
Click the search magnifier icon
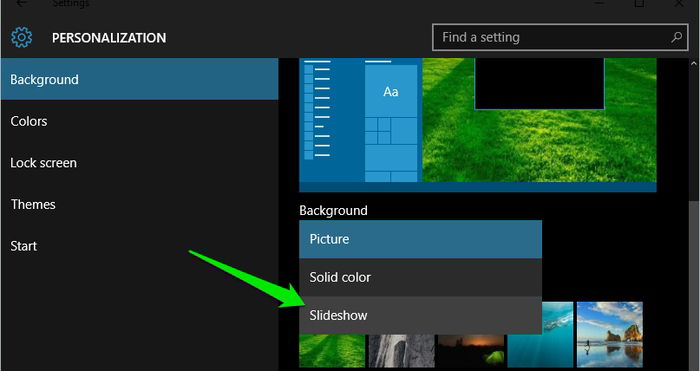(x=676, y=37)
